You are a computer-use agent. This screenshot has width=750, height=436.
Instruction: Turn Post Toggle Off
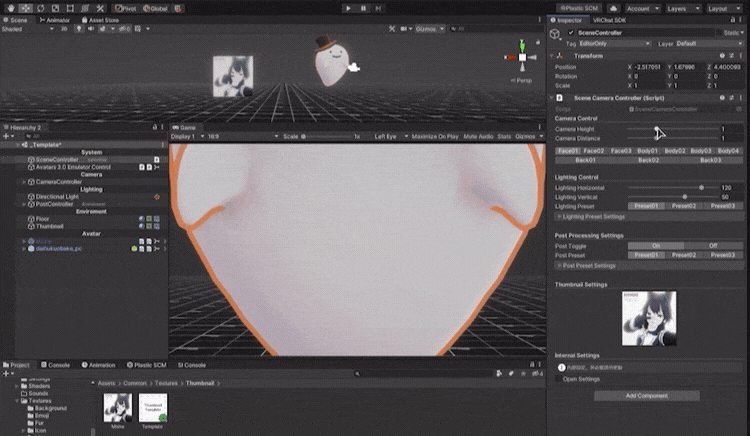713,246
